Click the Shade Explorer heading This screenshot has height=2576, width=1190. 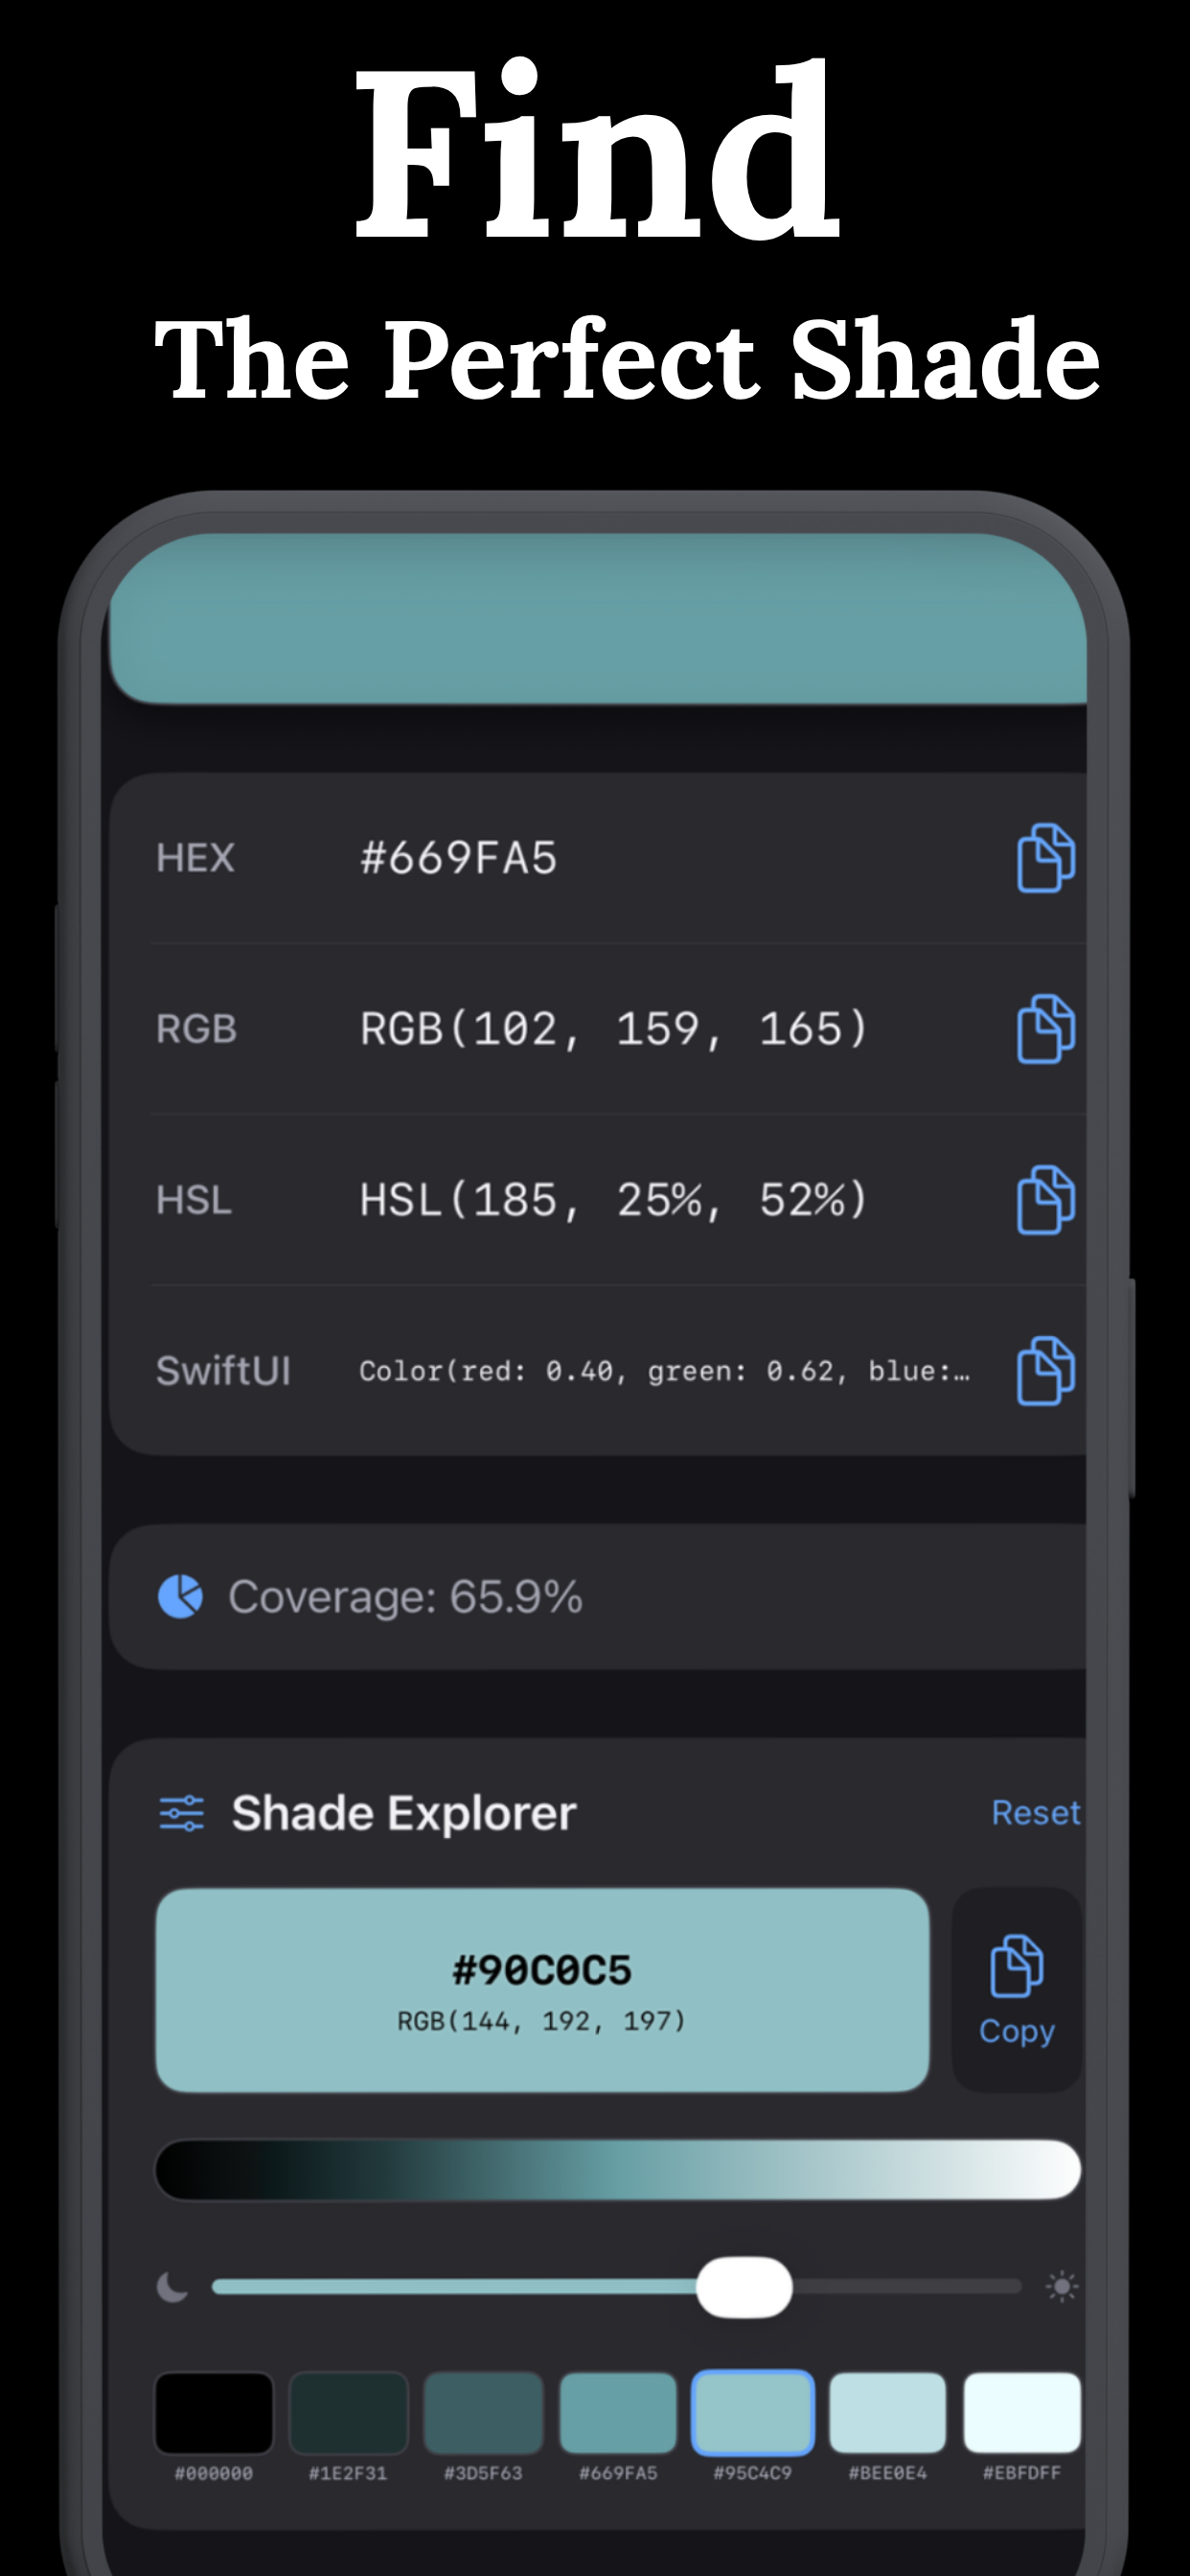point(404,1813)
